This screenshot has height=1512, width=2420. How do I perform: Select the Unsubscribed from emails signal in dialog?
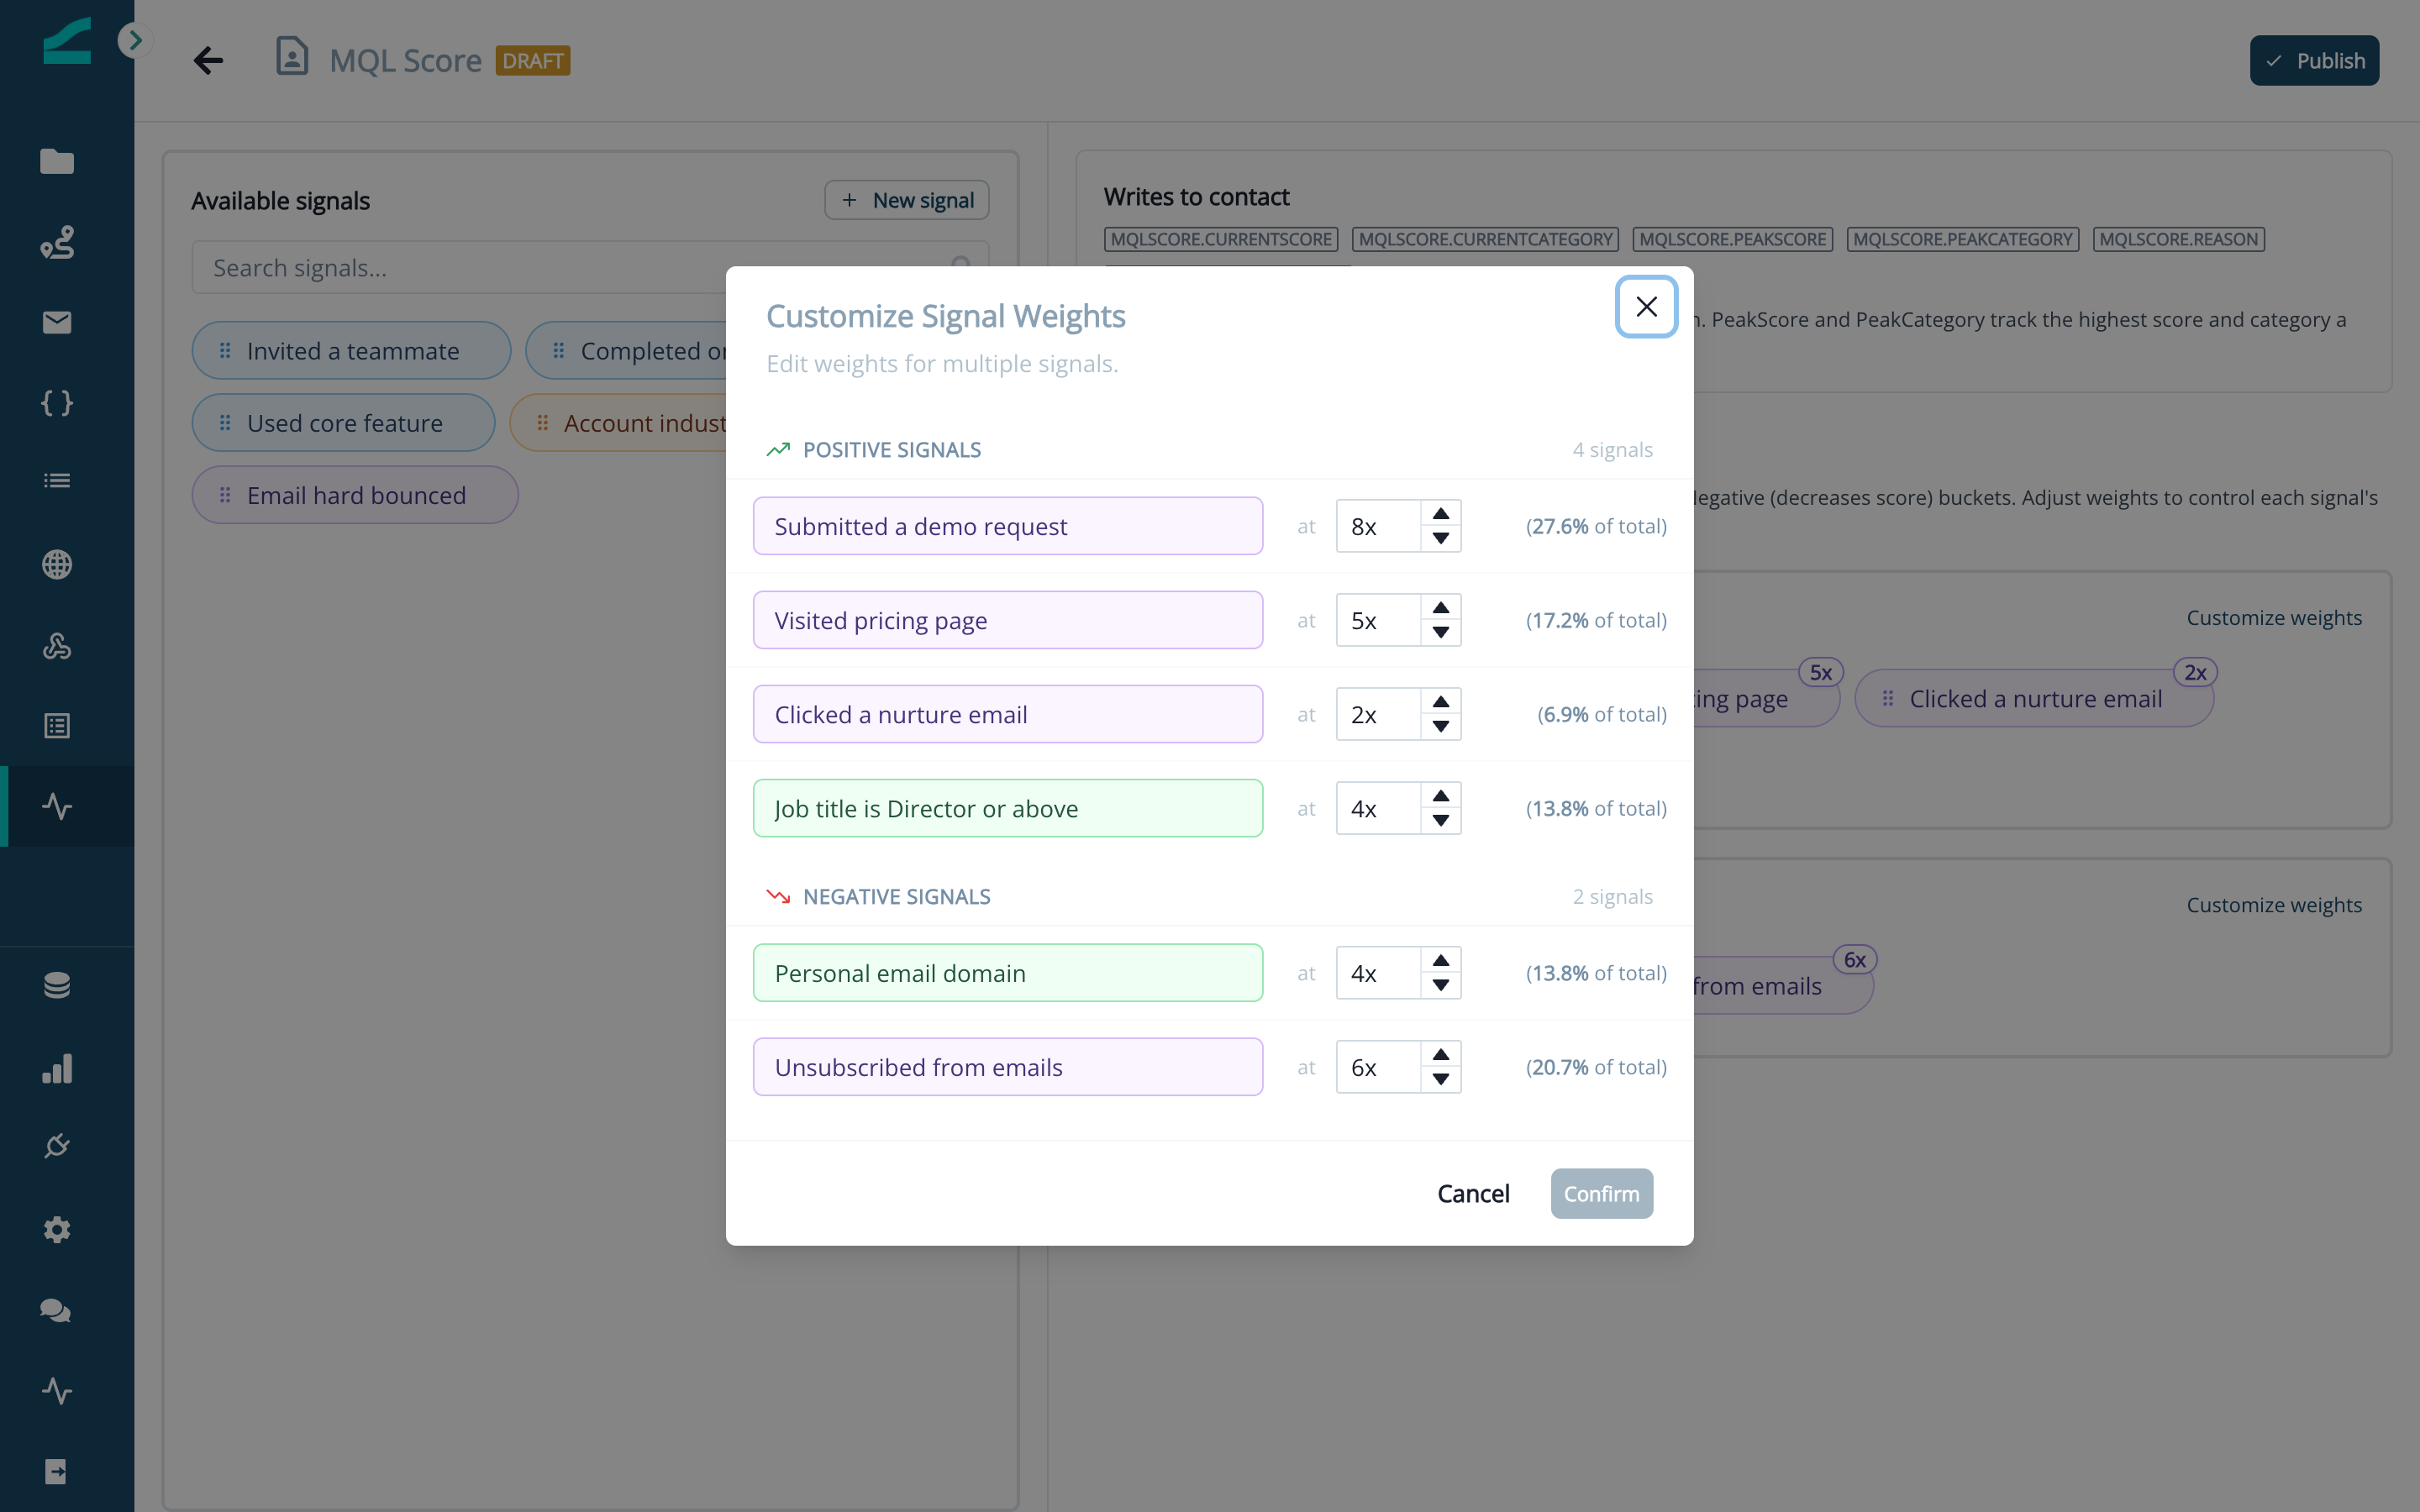1007,1067
